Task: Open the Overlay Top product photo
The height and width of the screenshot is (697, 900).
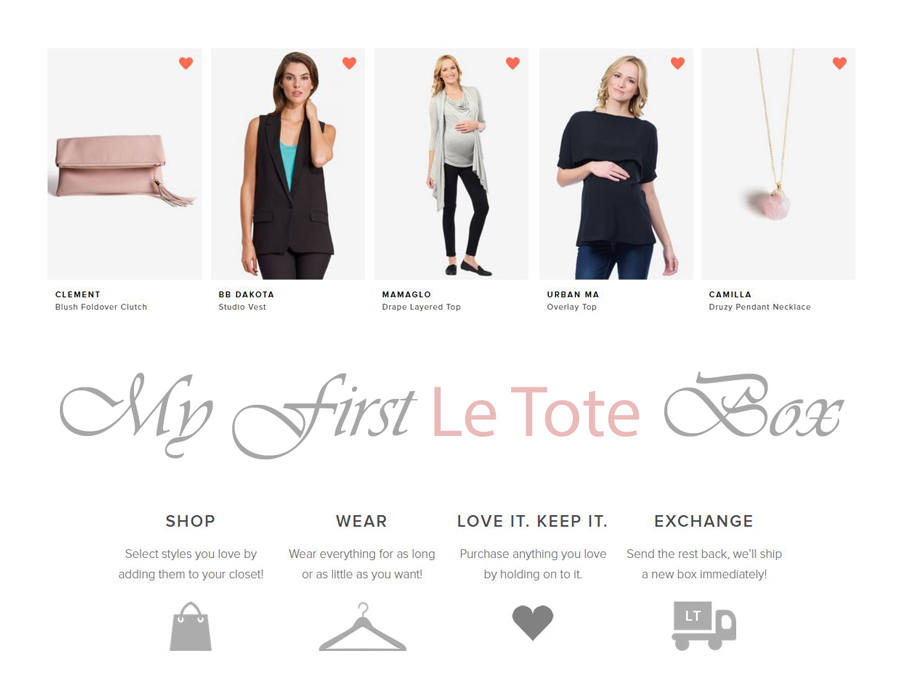Action: 616,164
